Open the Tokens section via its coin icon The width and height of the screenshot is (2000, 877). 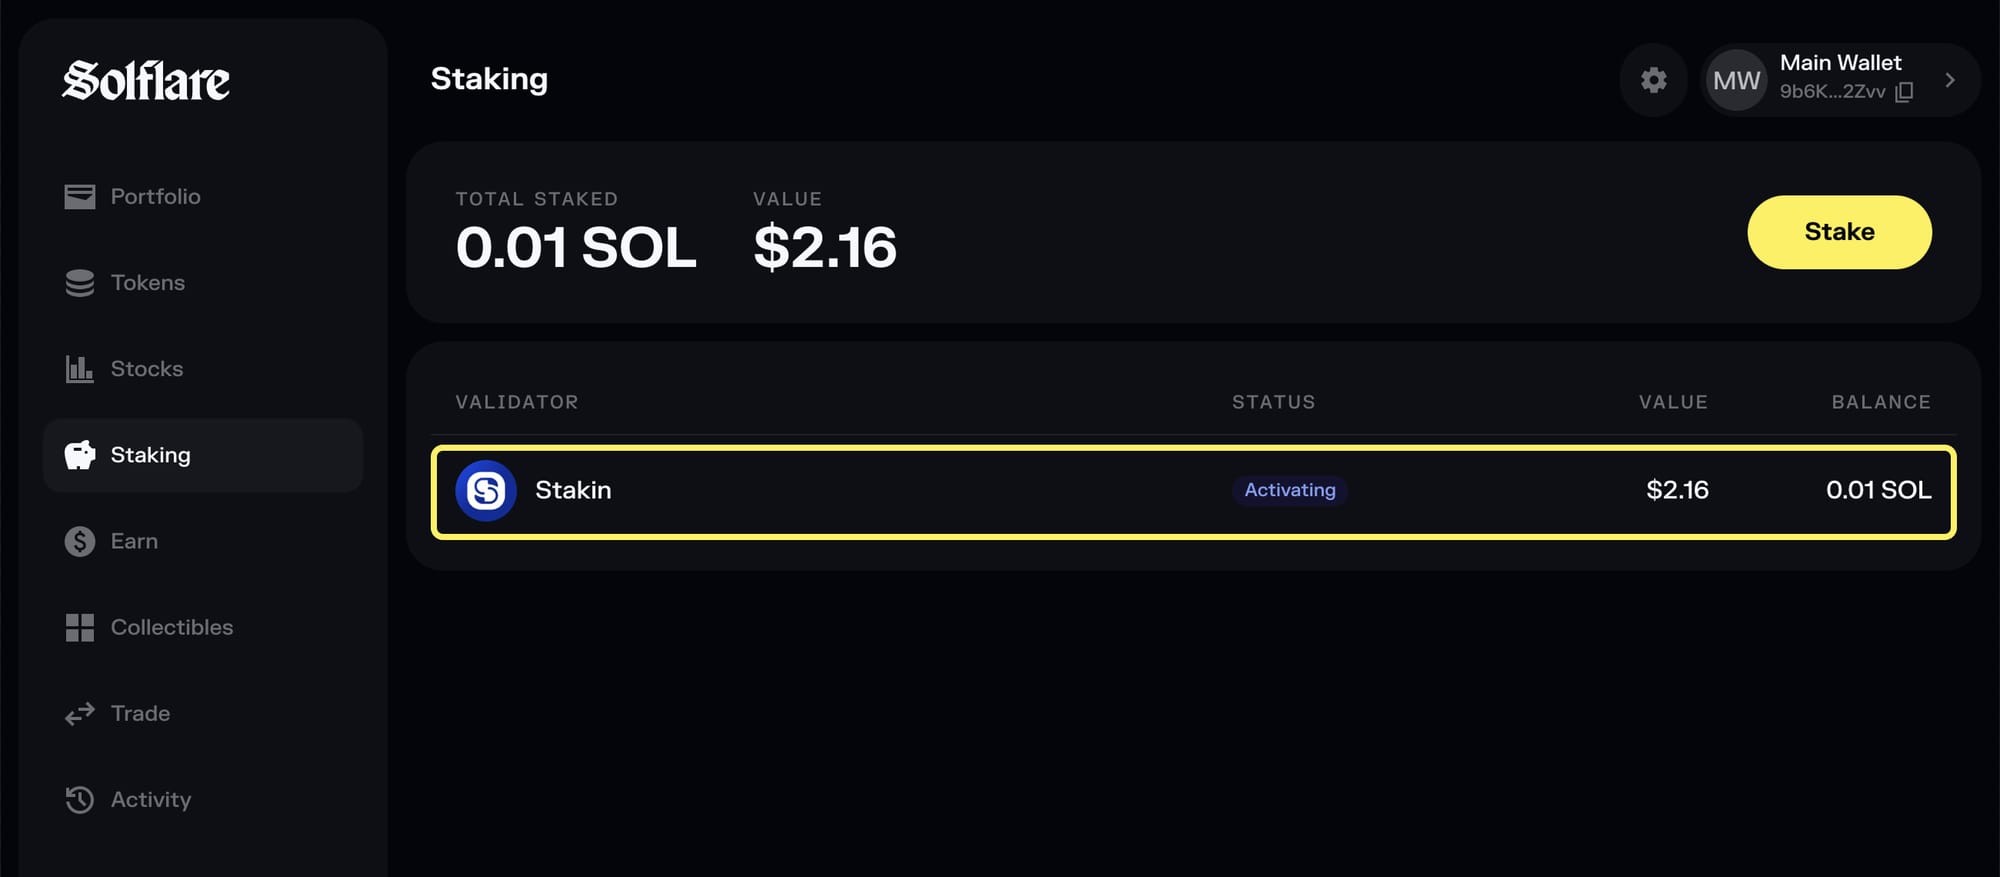coord(80,282)
